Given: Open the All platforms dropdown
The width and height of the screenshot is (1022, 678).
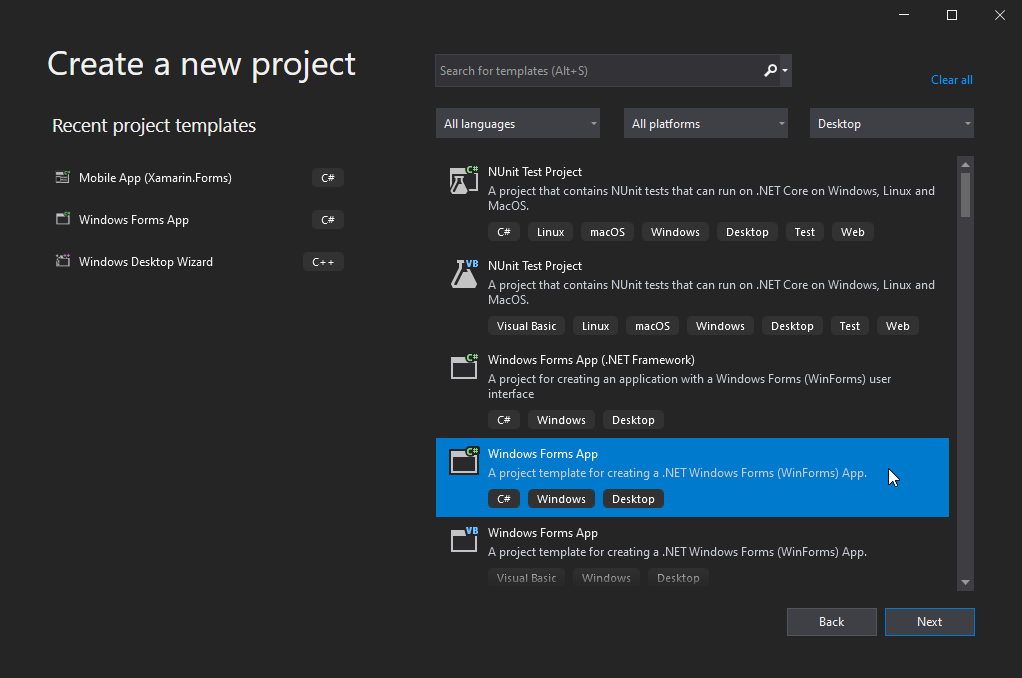Looking at the screenshot, I should [x=706, y=124].
